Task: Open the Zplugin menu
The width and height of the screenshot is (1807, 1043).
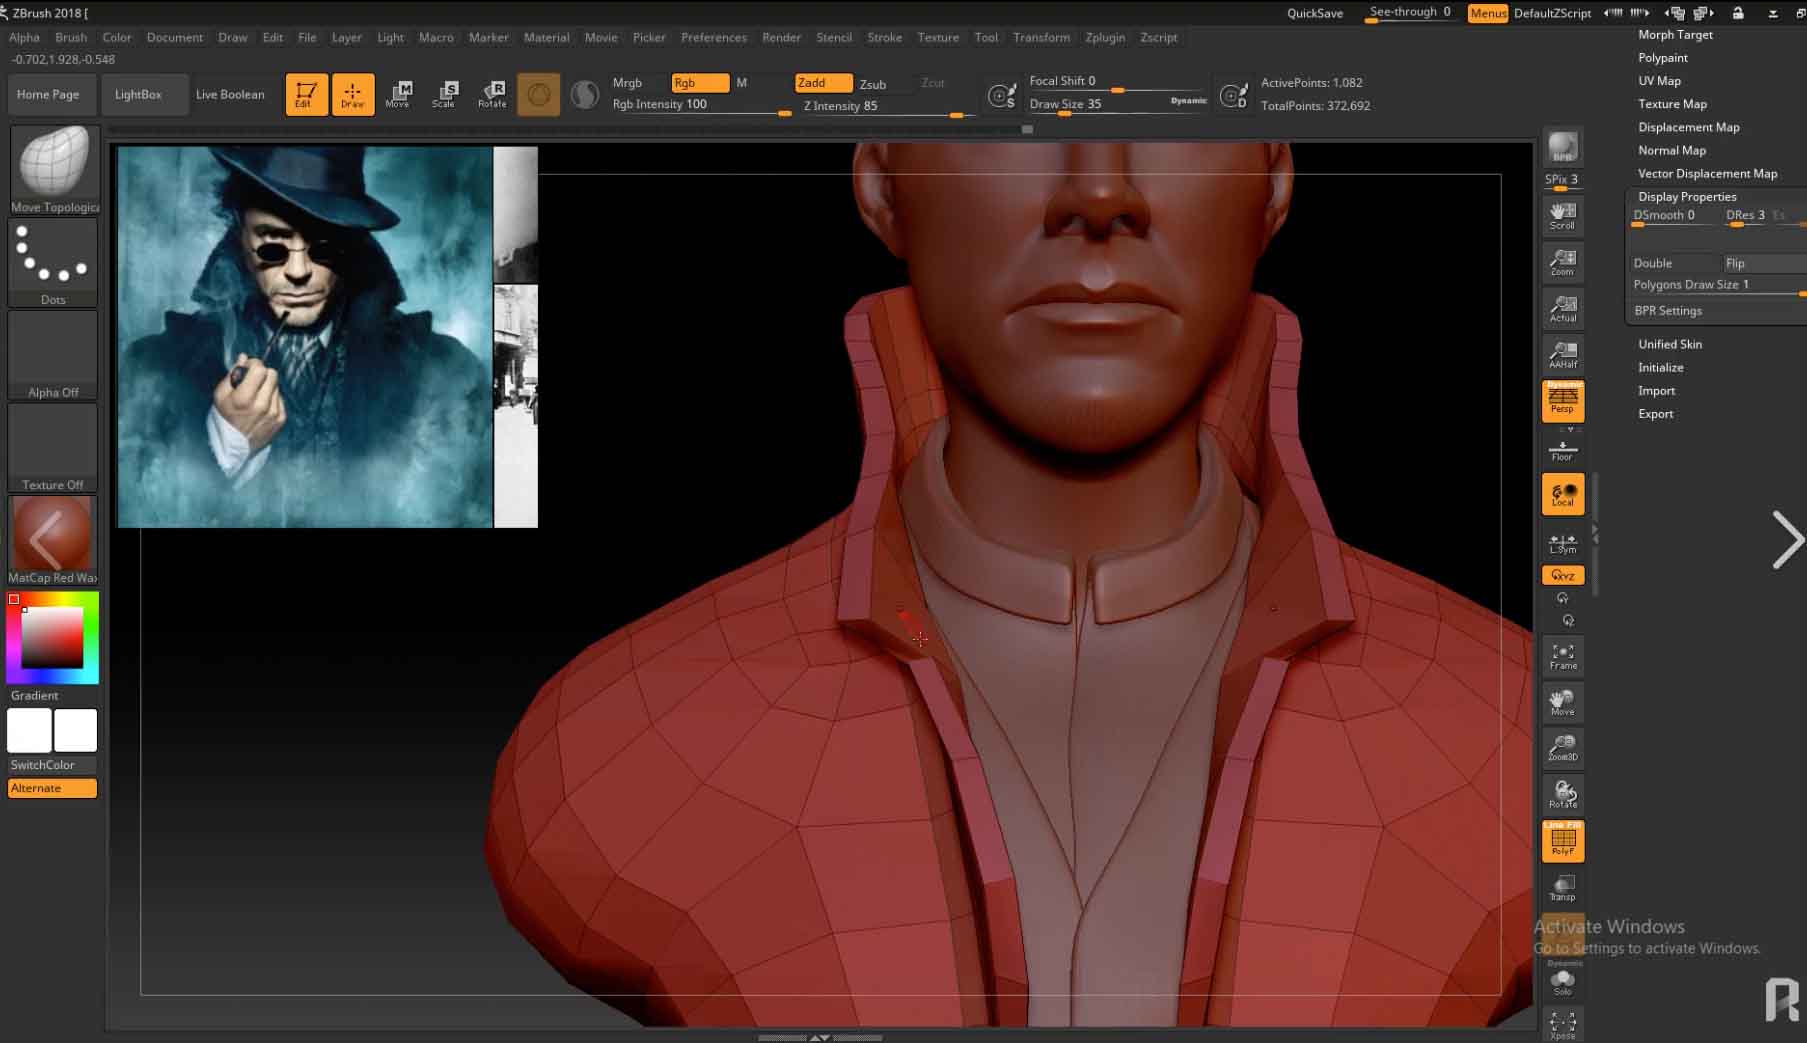Action: click(x=1104, y=37)
